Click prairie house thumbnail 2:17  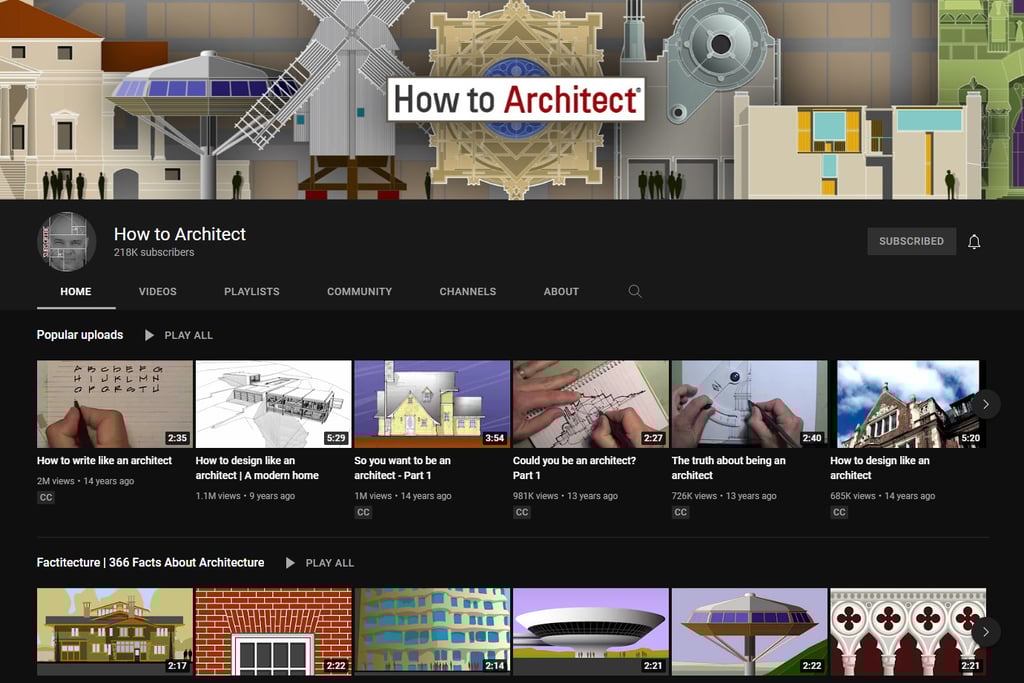tap(115, 631)
